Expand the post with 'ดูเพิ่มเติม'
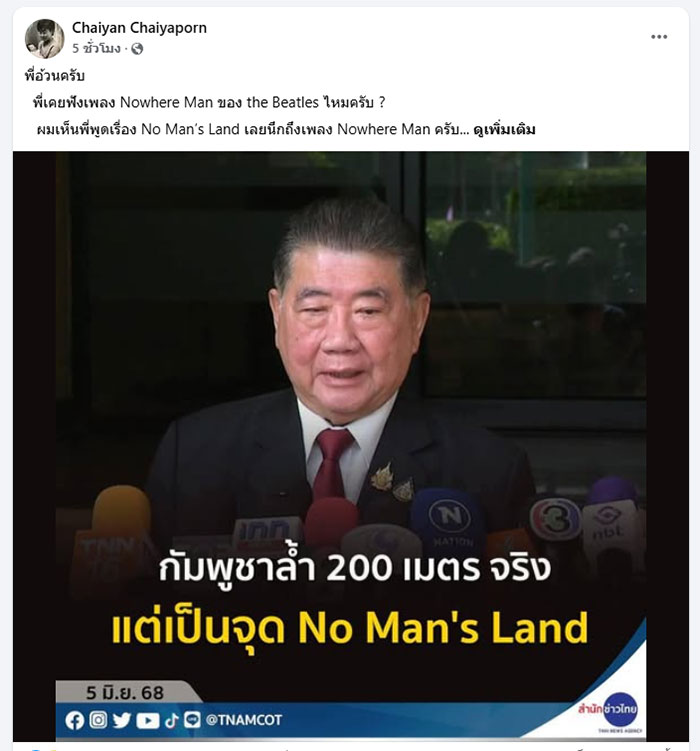 click(504, 130)
